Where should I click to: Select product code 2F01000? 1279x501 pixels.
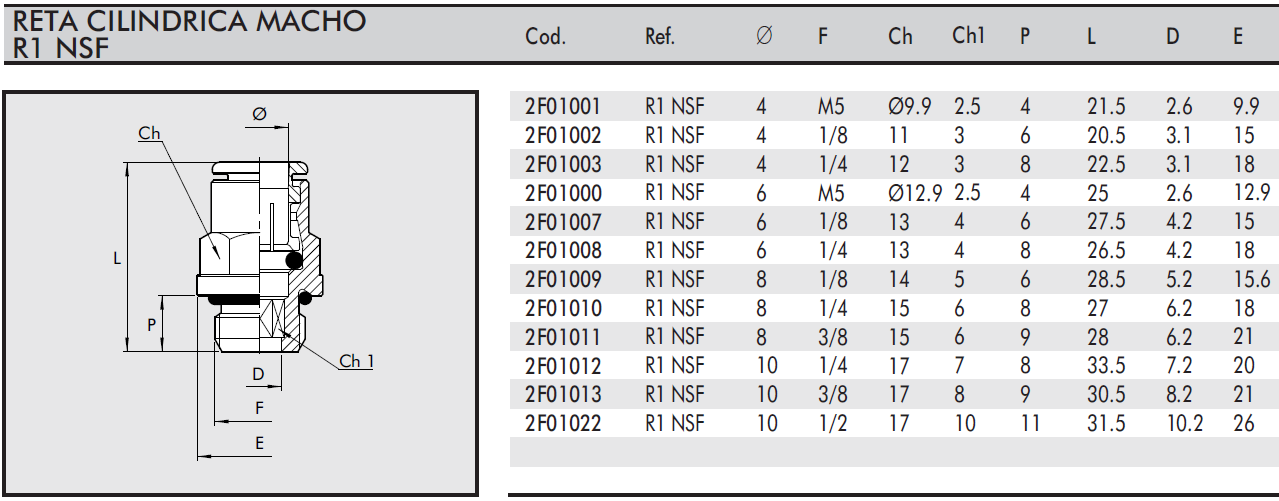click(563, 193)
